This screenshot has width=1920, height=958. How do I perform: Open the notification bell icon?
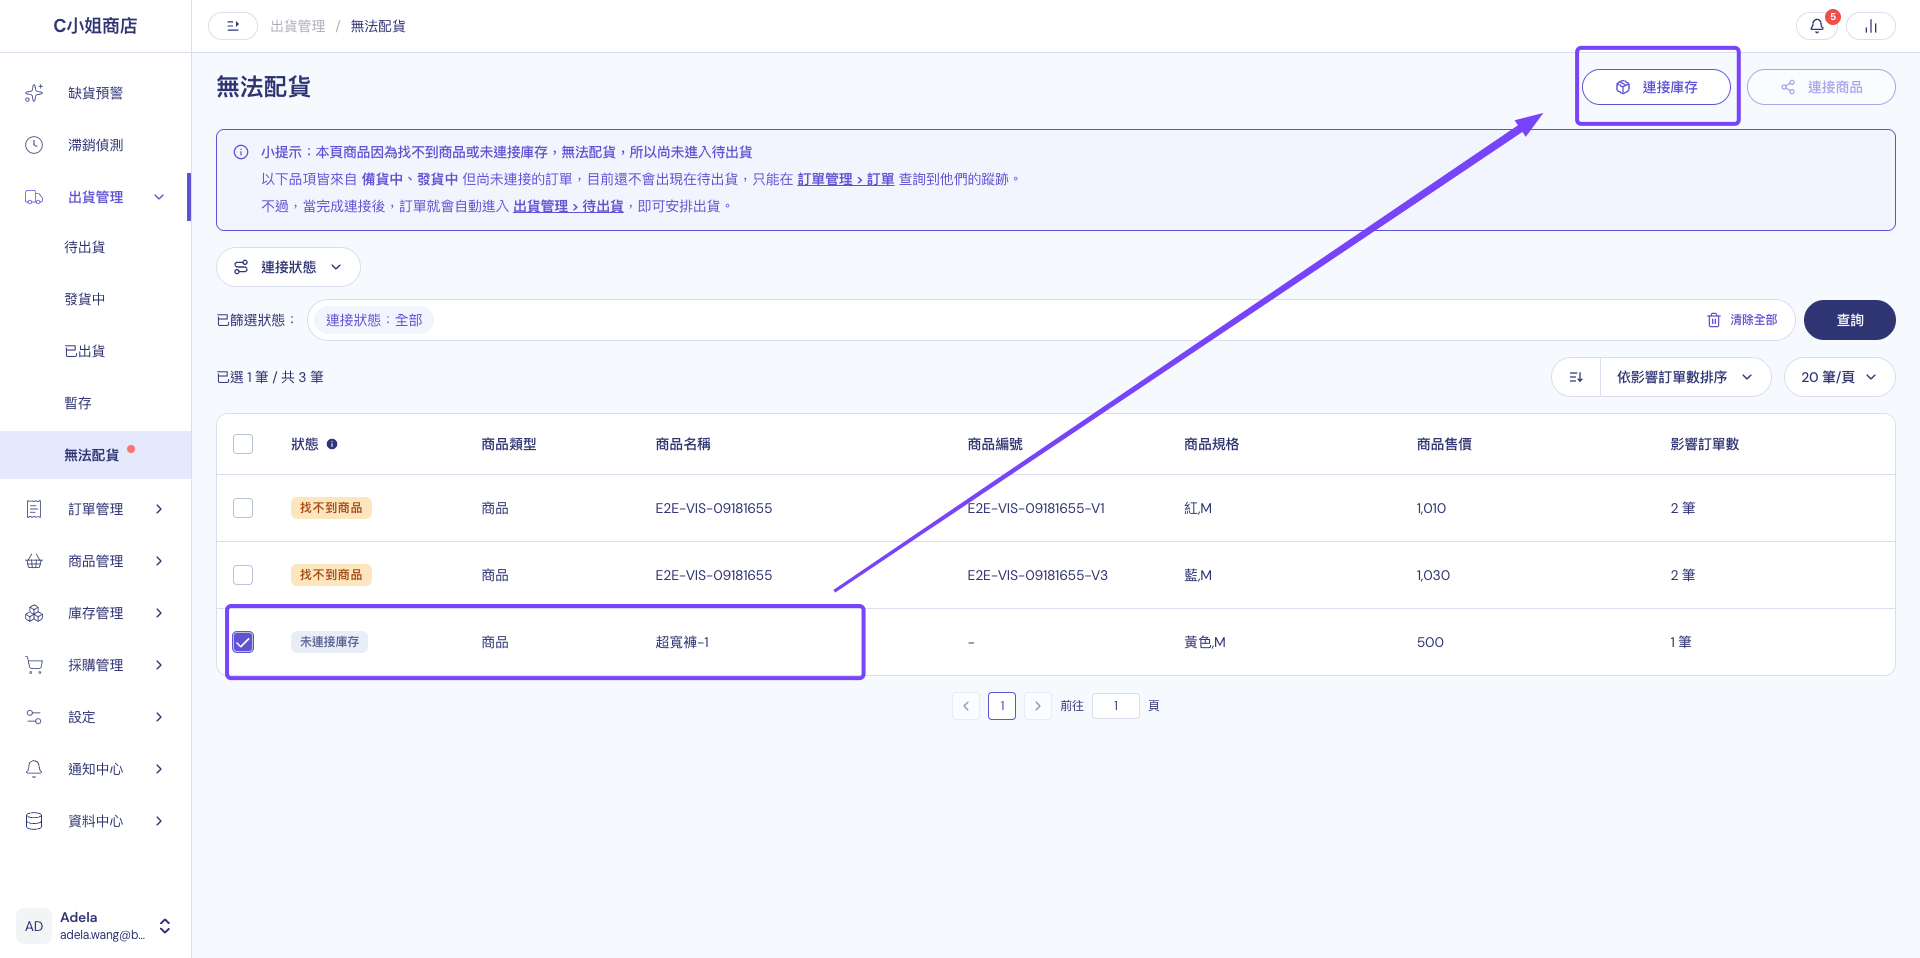click(1817, 26)
